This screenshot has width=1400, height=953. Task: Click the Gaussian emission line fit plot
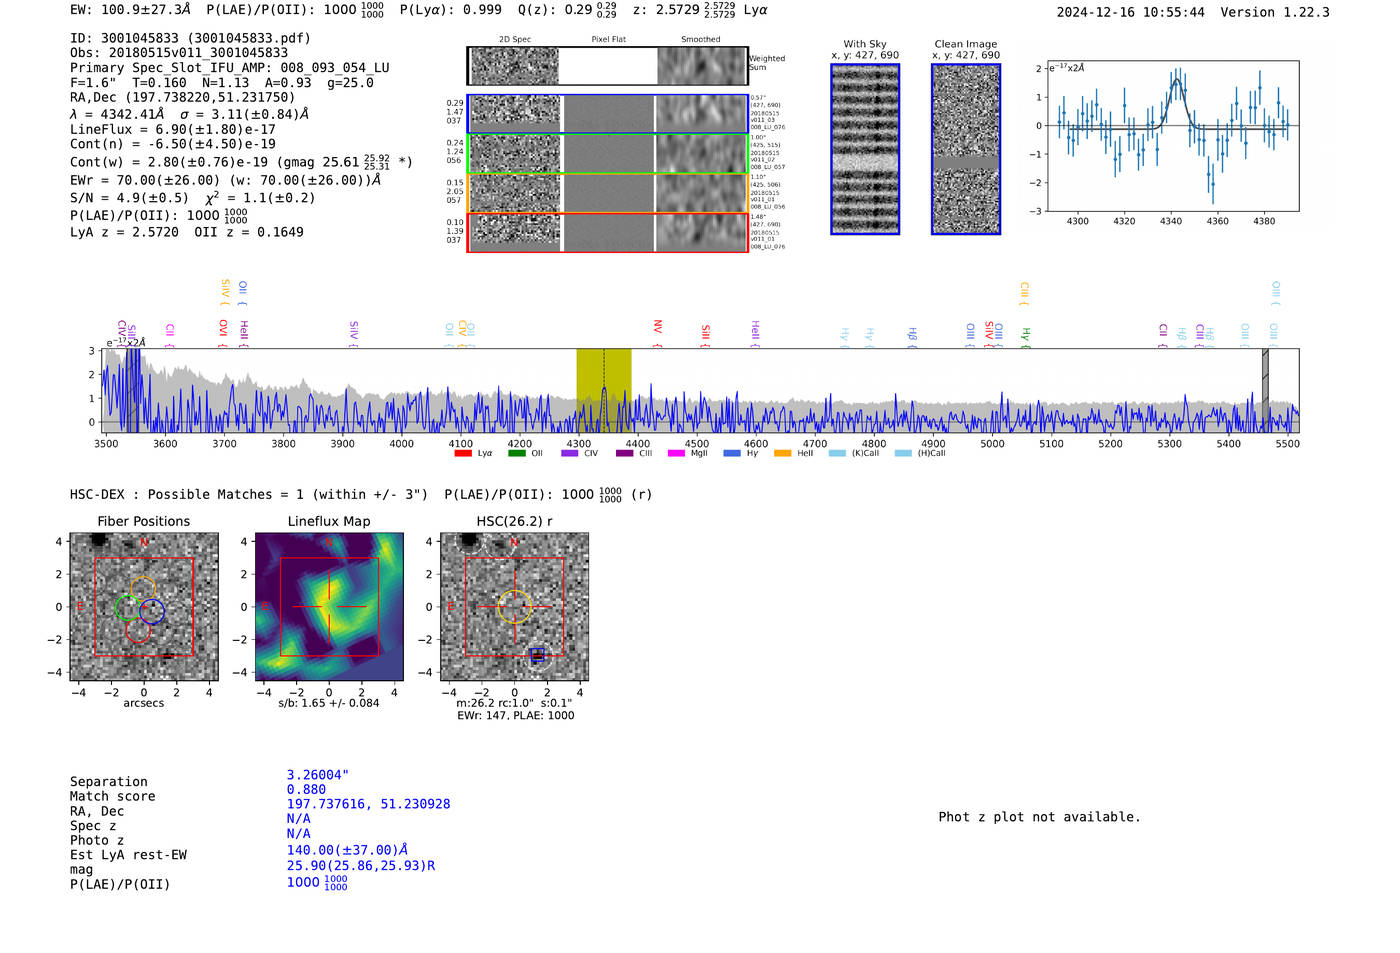pyautogui.click(x=1172, y=136)
